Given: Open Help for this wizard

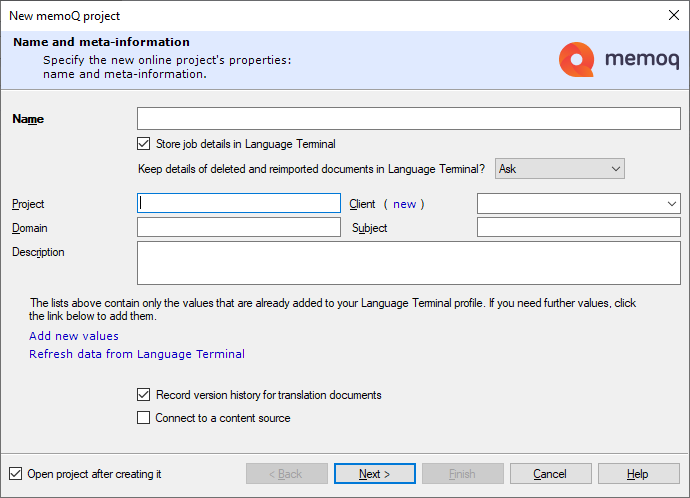Looking at the screenshot, I should [638, 474].
